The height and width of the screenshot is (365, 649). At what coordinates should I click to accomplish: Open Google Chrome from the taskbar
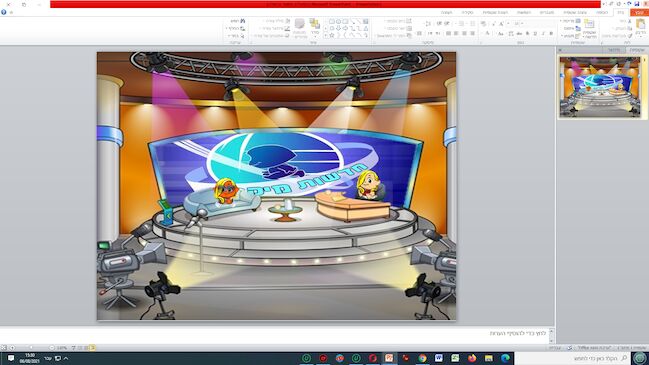pyautogui.click(x=422, y=358)
